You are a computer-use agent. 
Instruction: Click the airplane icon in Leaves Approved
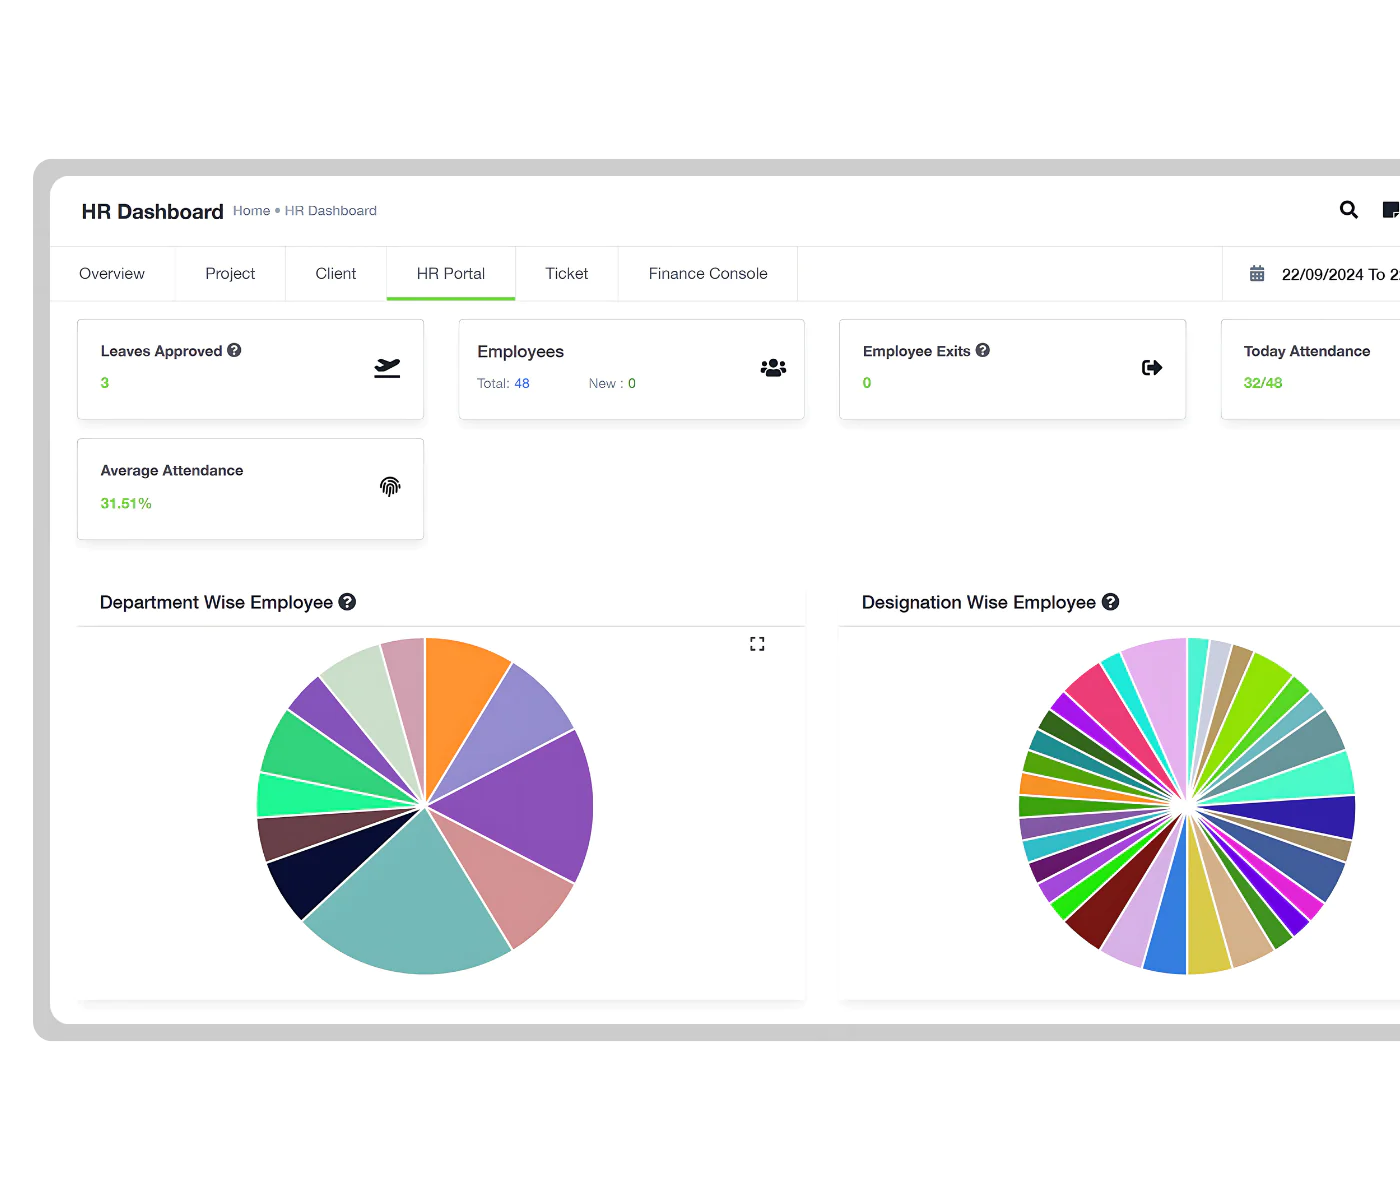(x=387, y=368)
